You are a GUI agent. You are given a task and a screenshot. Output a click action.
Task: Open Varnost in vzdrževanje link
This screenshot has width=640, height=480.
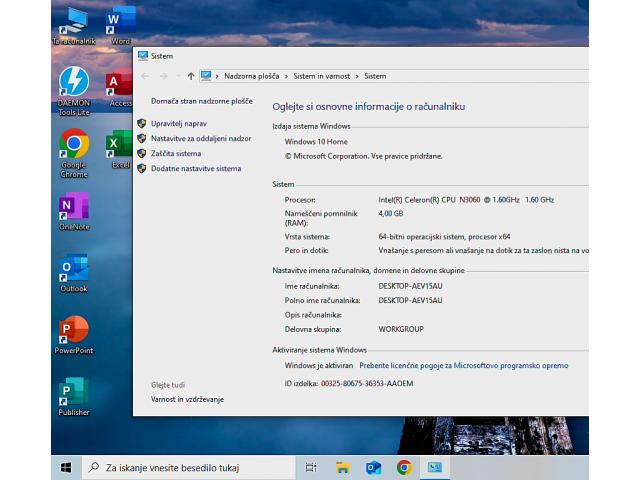tap(187, 399)
